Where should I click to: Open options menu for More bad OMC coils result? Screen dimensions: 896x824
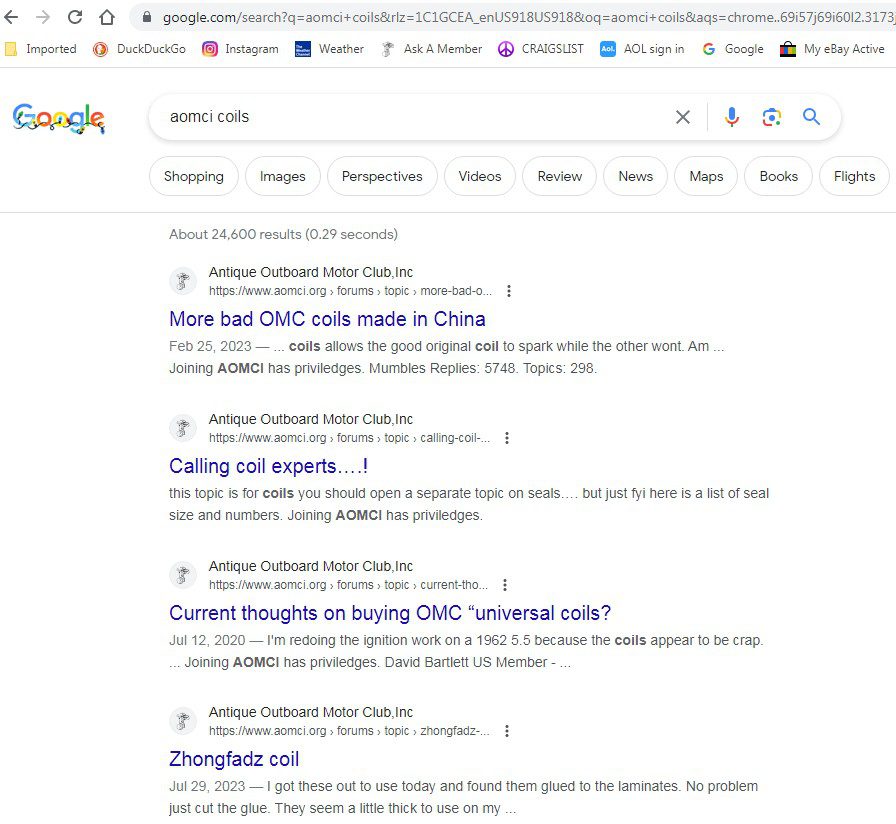coord(509,291)
